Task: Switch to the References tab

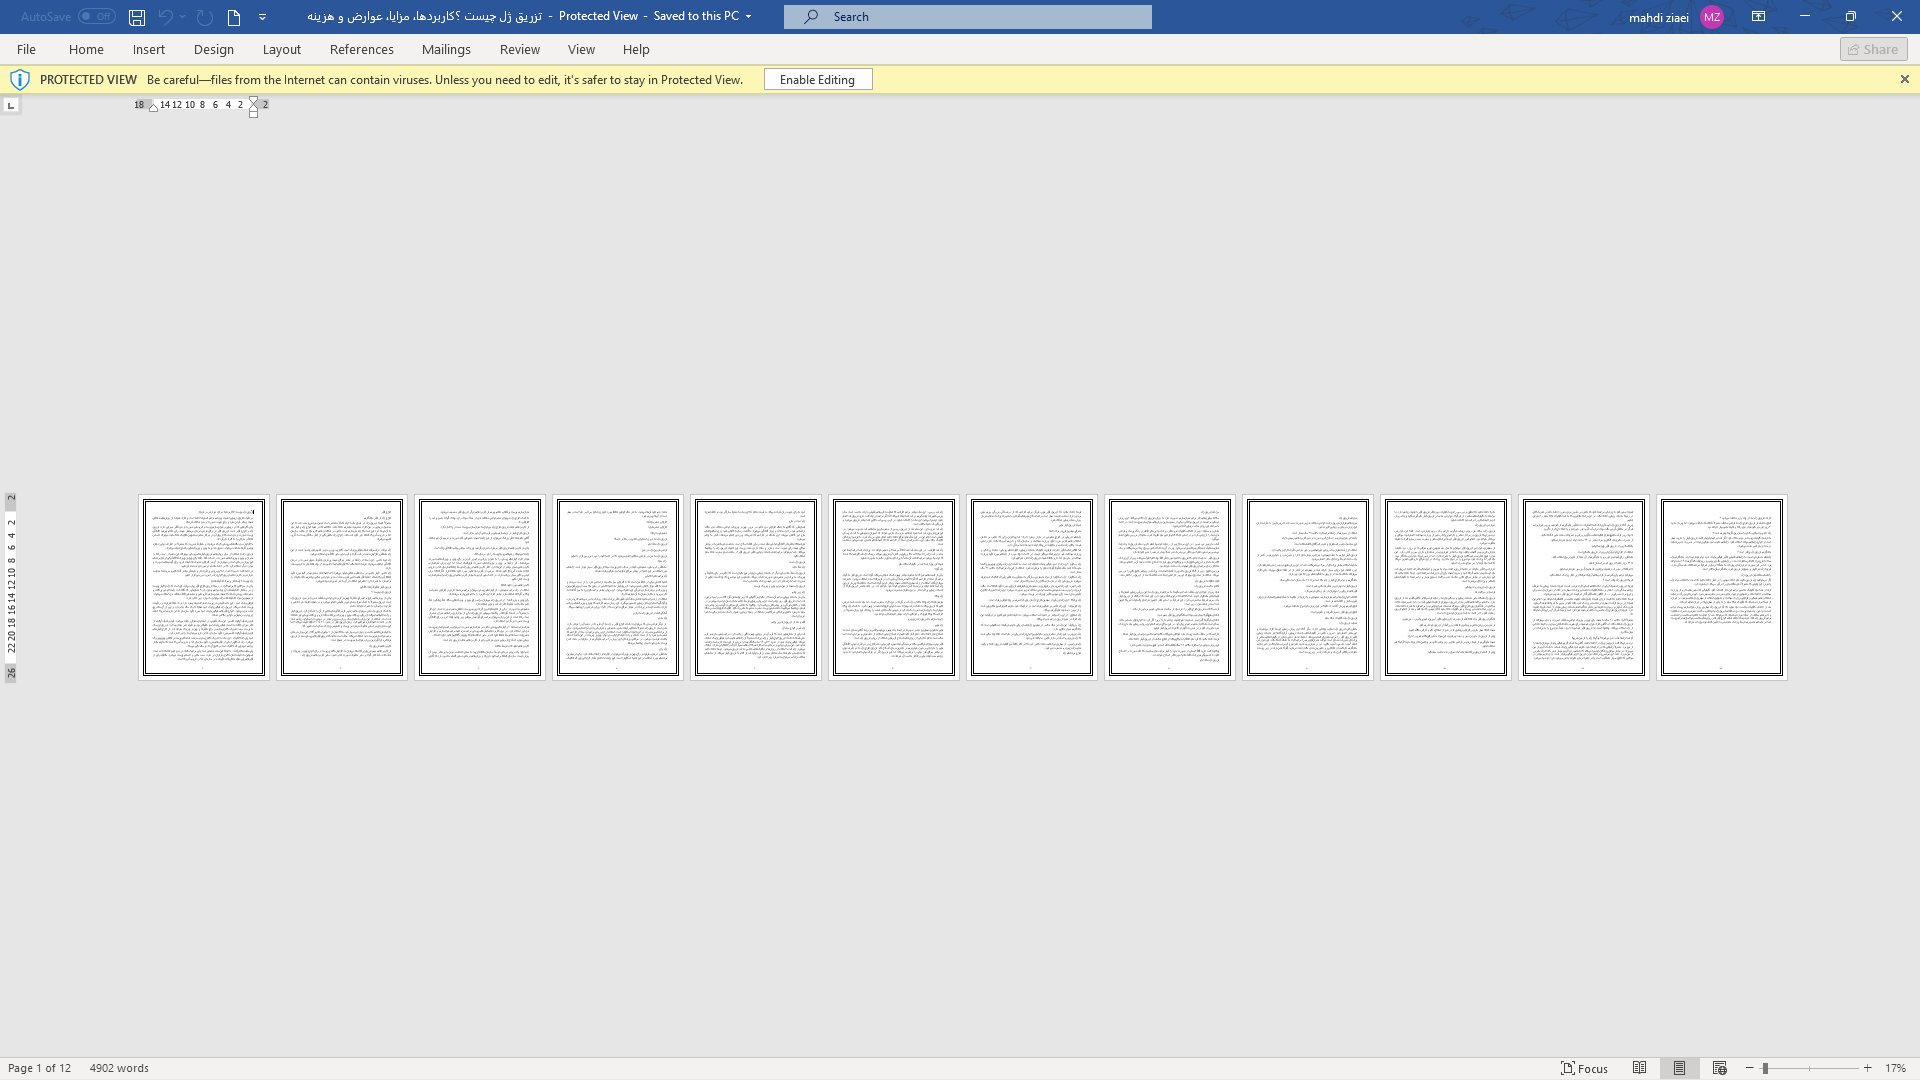Action: 362,49
